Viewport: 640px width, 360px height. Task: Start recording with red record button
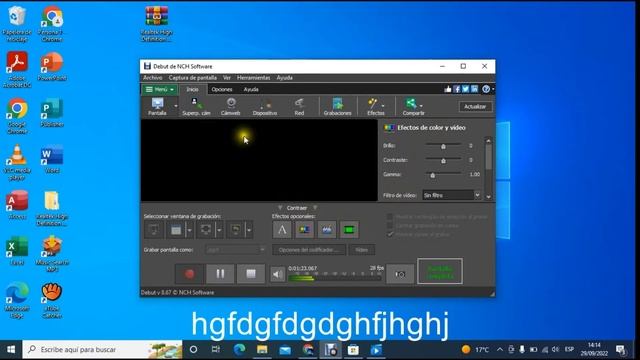(x=189, y=274)
